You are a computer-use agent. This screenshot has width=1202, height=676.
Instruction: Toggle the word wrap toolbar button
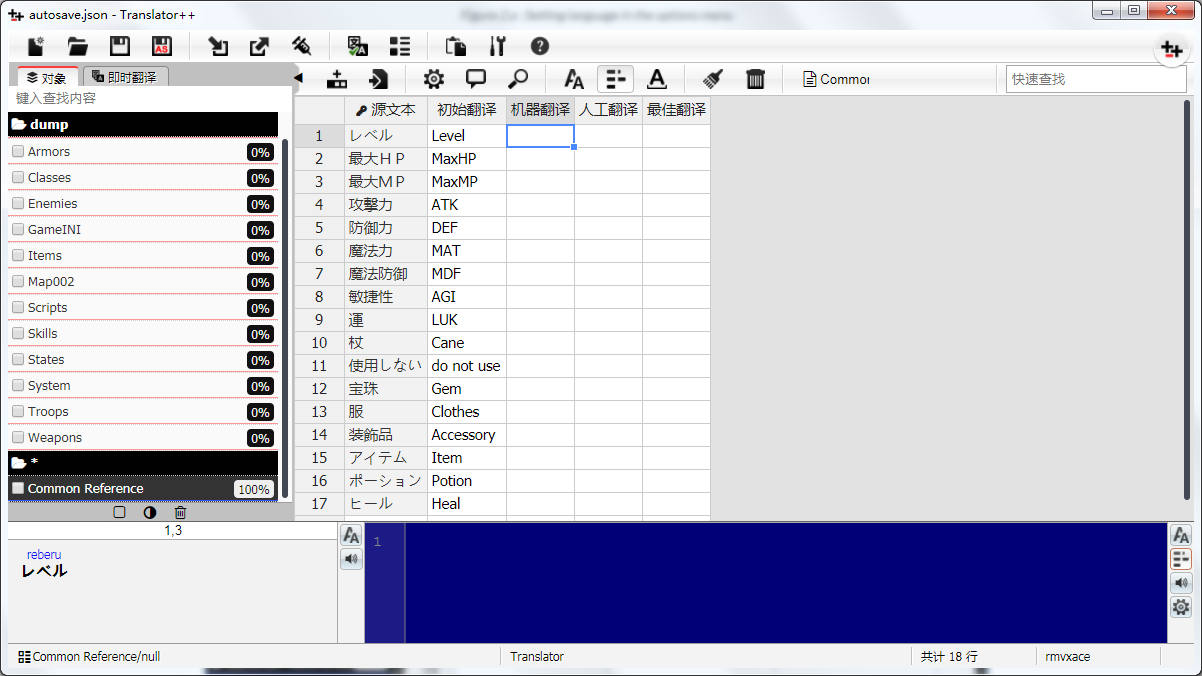click(615, 79)
